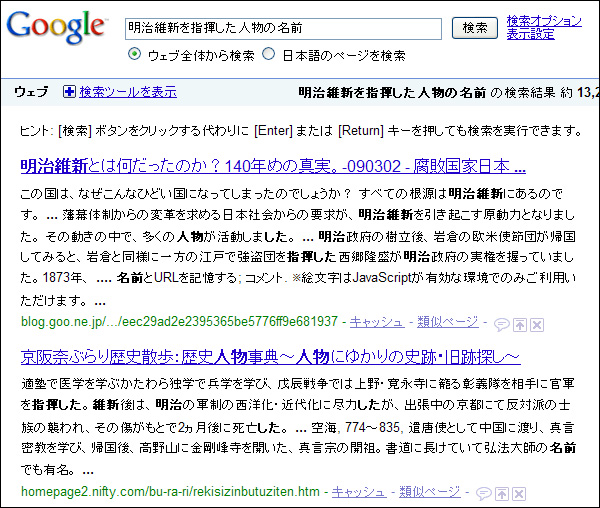Select 日本語のページを検索 radio button

pos(269,55)
